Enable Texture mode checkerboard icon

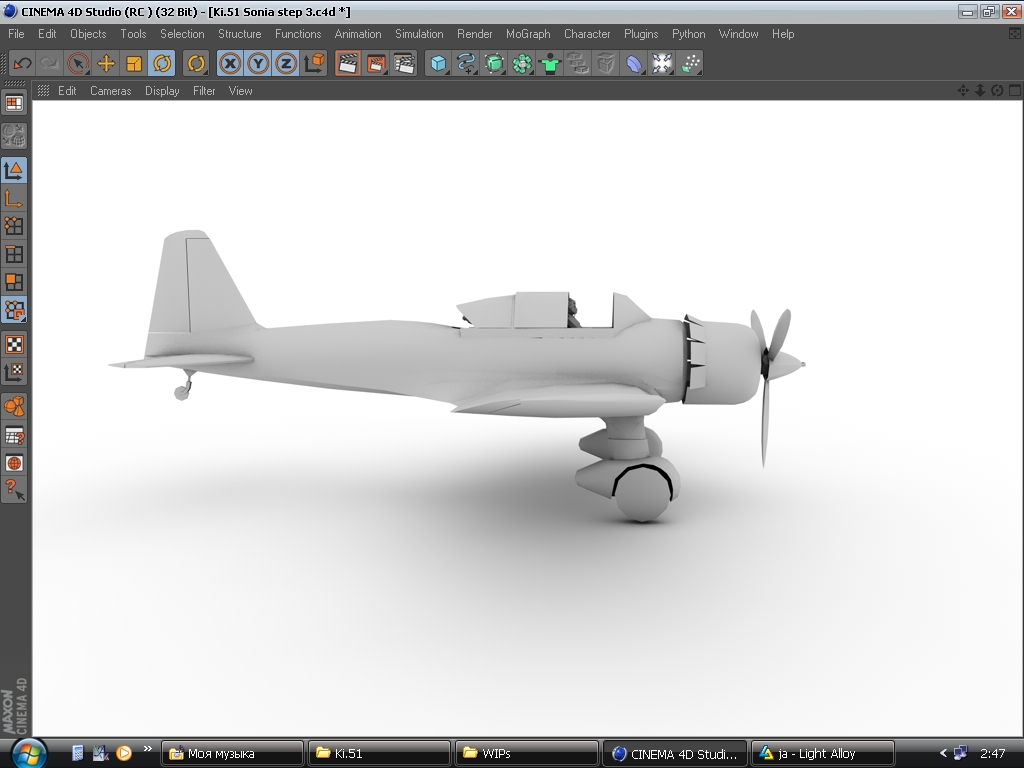click(14, 345)
